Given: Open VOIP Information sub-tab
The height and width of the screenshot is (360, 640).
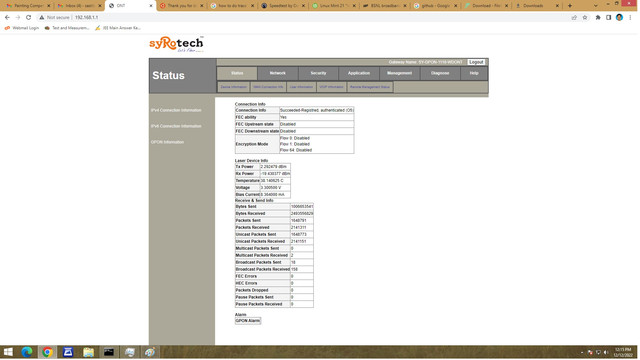Looking at the screenshot, I should tap(331, 87).
